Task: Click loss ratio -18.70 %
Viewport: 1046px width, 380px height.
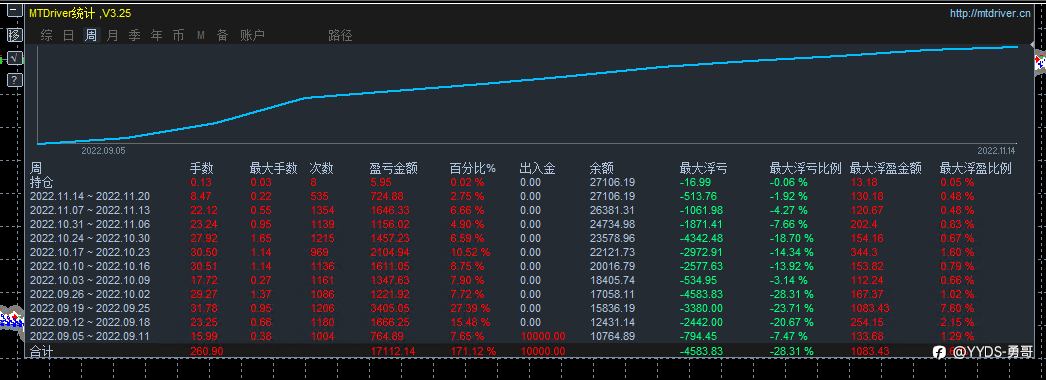Action: (792, 238)
